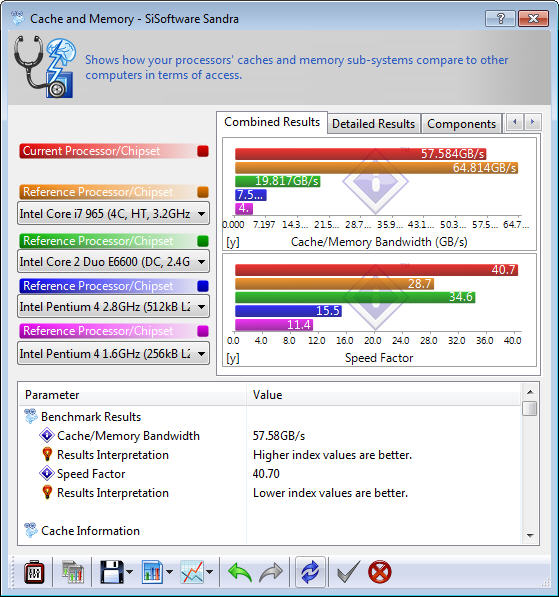Click the Cache Information heading icon
The height and width of the screenshot is (597, 559).
[x=31, y=530]
